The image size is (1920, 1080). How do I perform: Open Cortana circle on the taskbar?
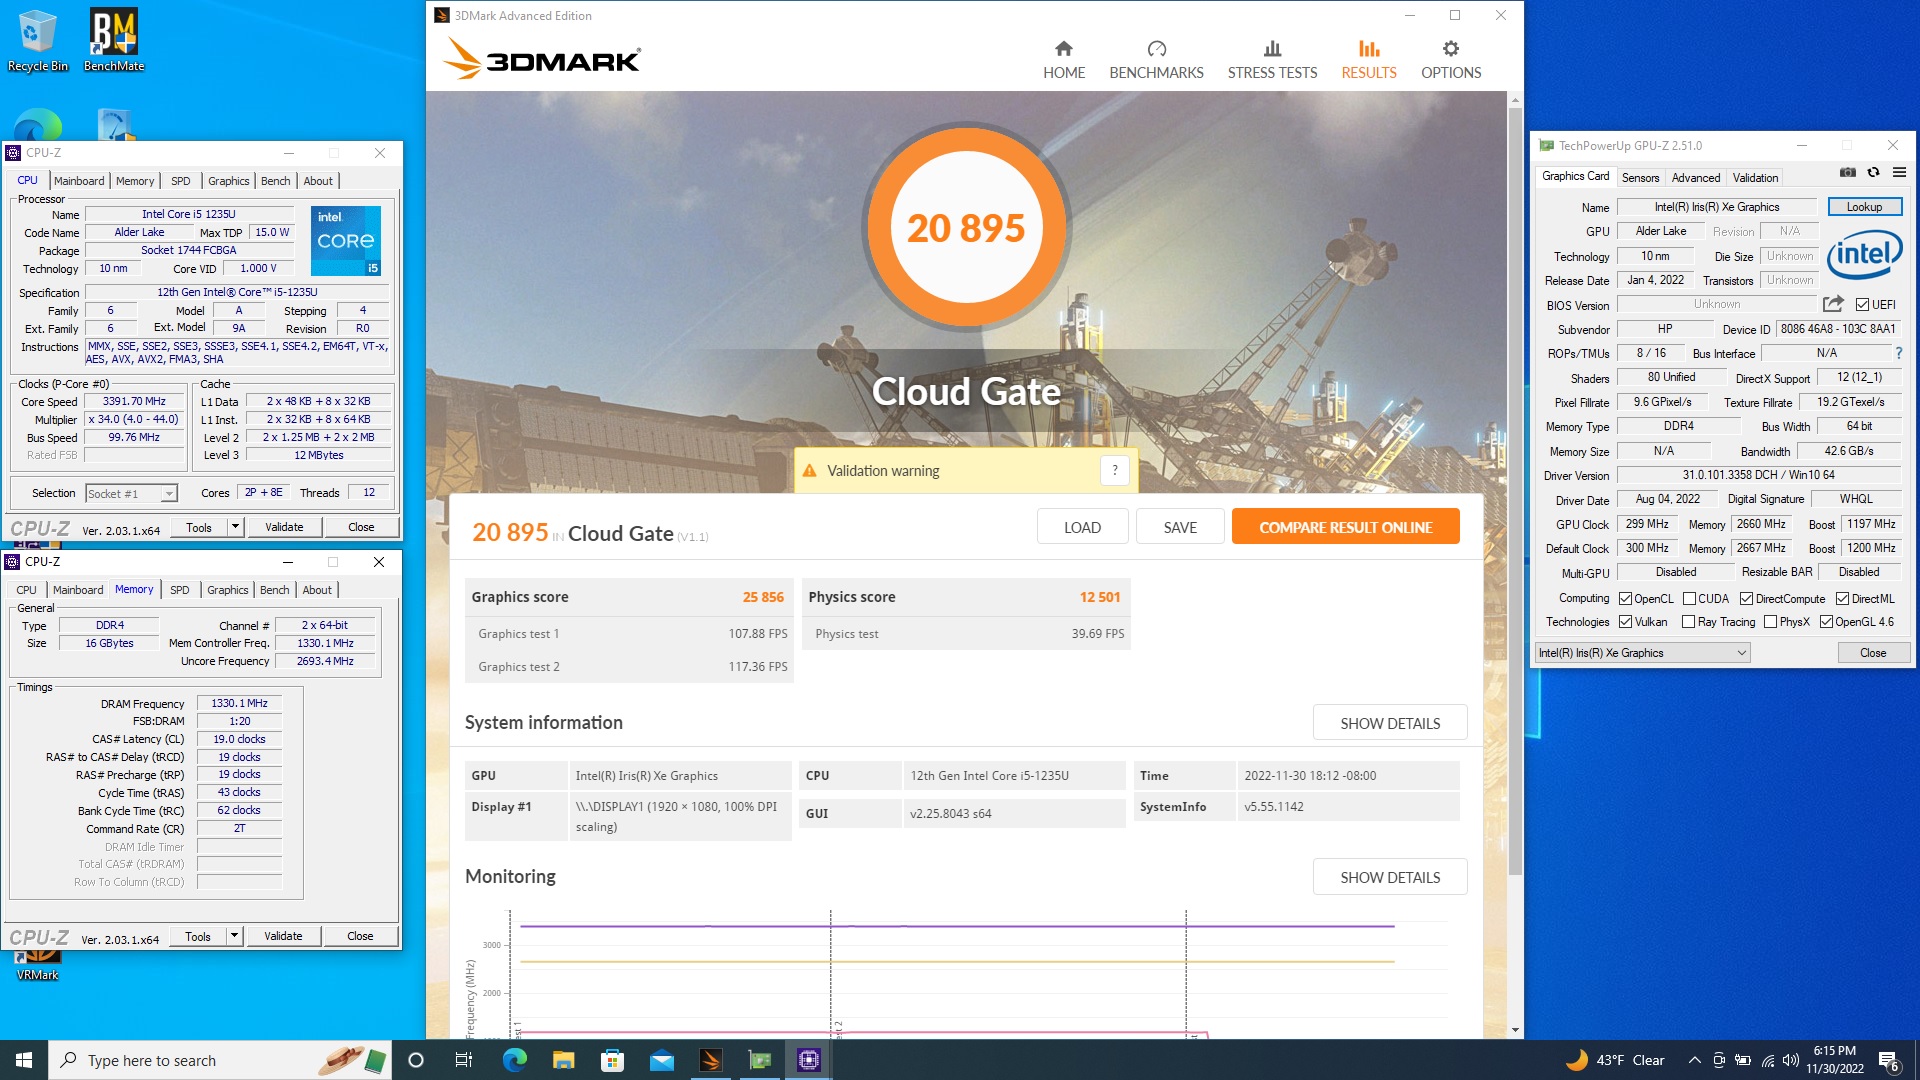pos(416,1060)
